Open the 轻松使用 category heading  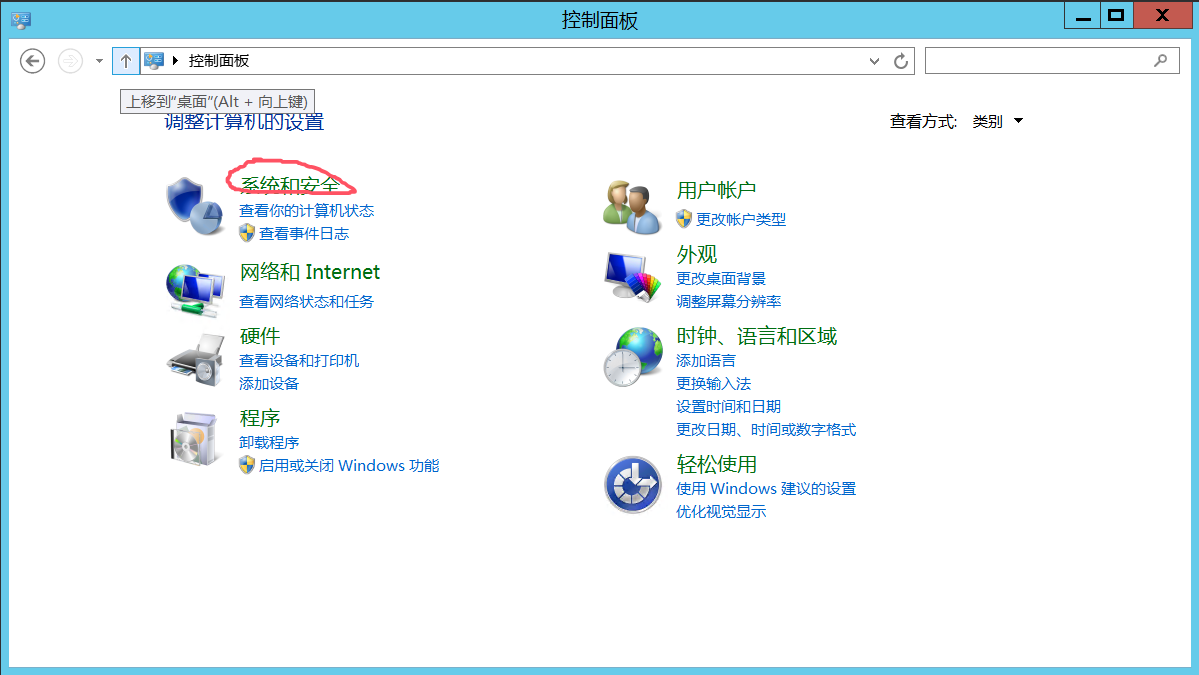coord(716,465)
